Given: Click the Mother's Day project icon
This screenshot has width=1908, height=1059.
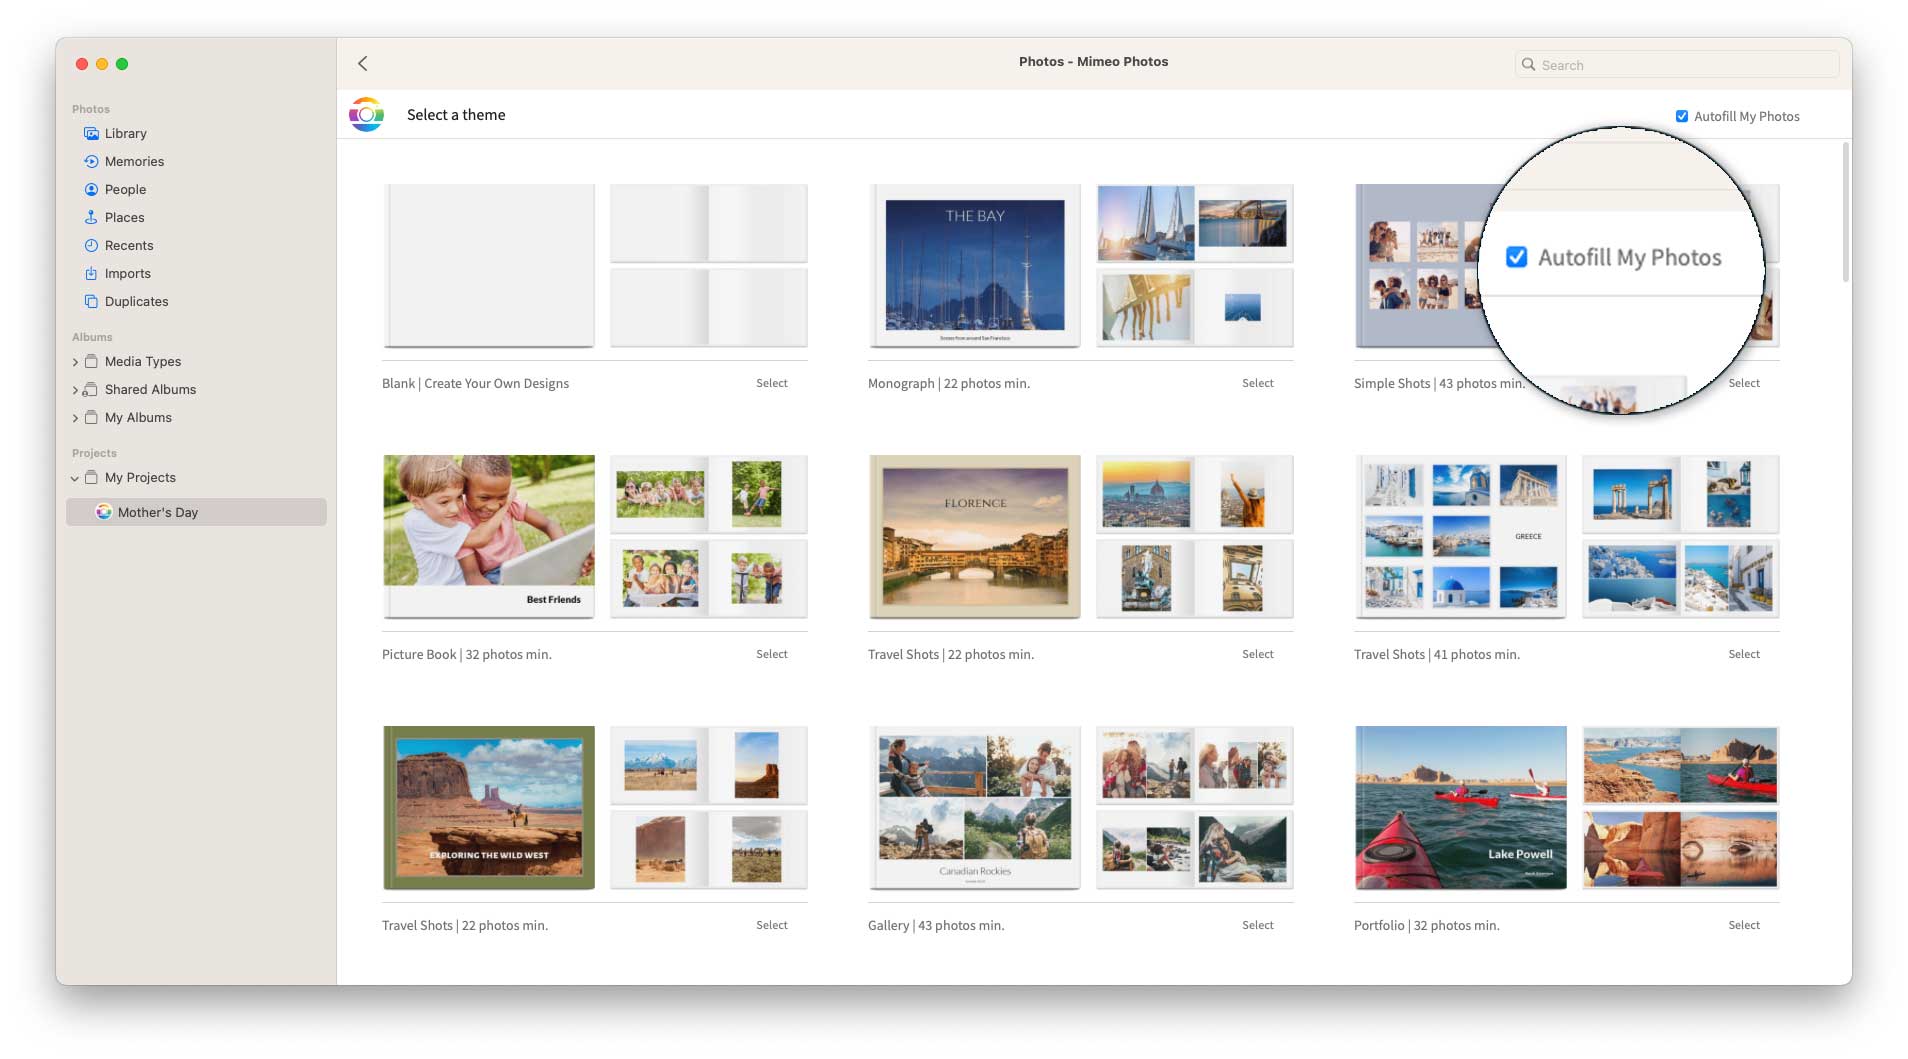Looking at the screenshot, I should coord(103,512).
